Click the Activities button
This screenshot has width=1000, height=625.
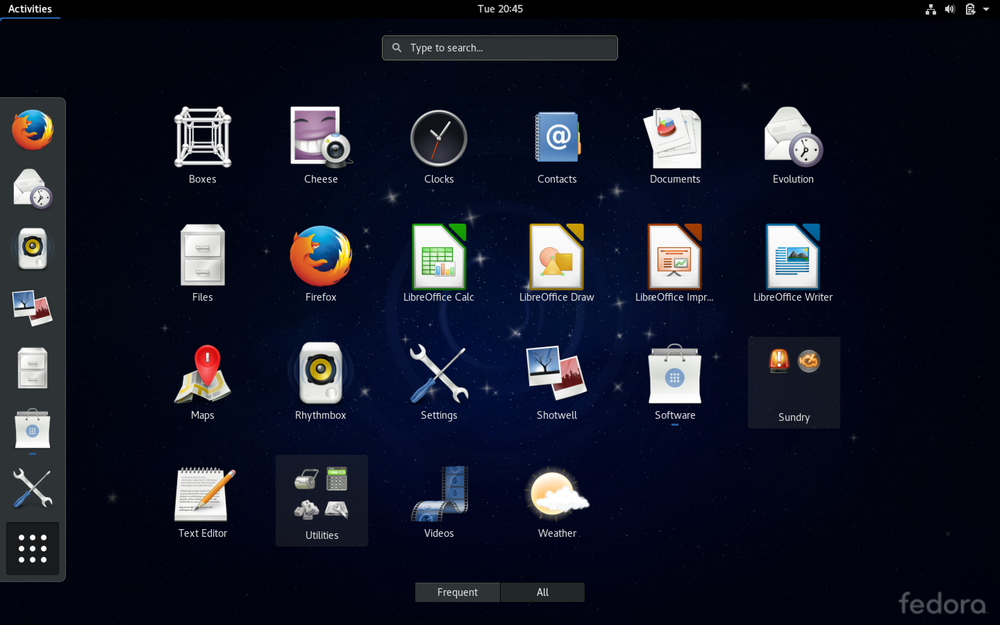point(30,9)
